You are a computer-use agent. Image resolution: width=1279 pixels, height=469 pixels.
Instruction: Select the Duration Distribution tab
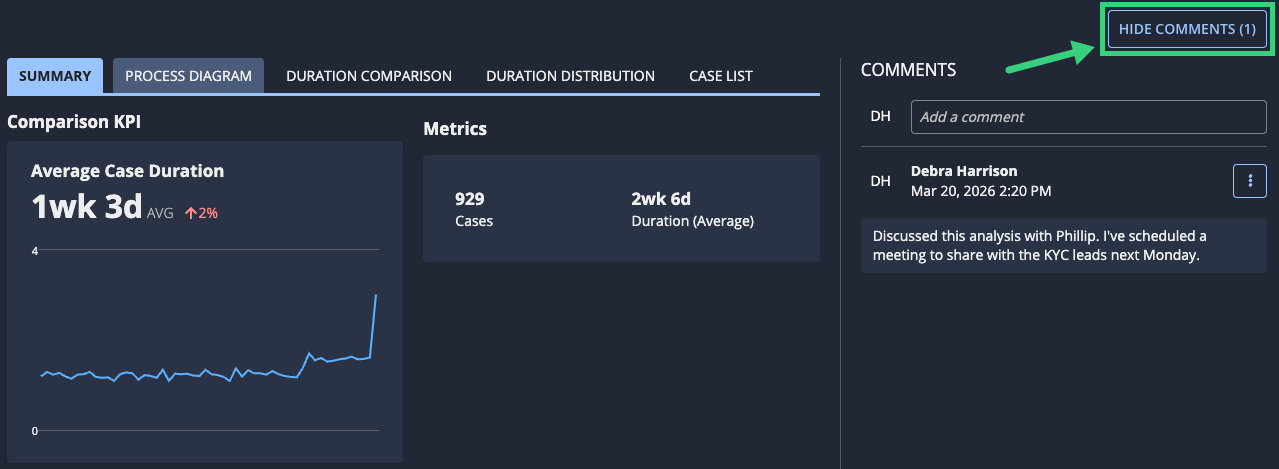point(570,76)
